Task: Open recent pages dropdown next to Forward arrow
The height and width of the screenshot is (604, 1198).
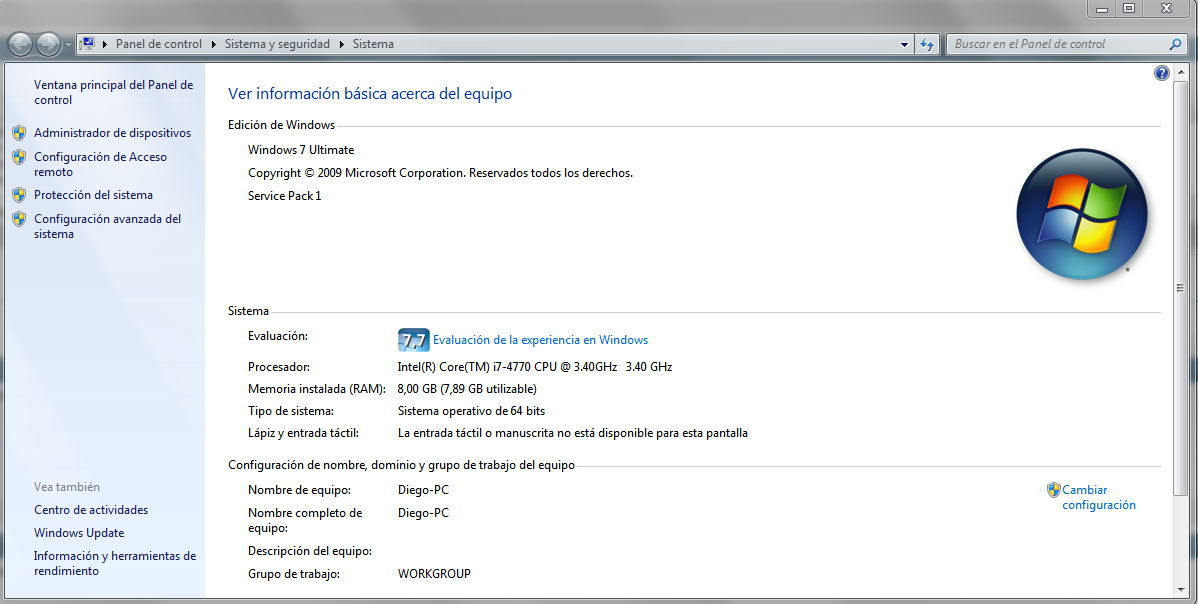Action: 68,45
